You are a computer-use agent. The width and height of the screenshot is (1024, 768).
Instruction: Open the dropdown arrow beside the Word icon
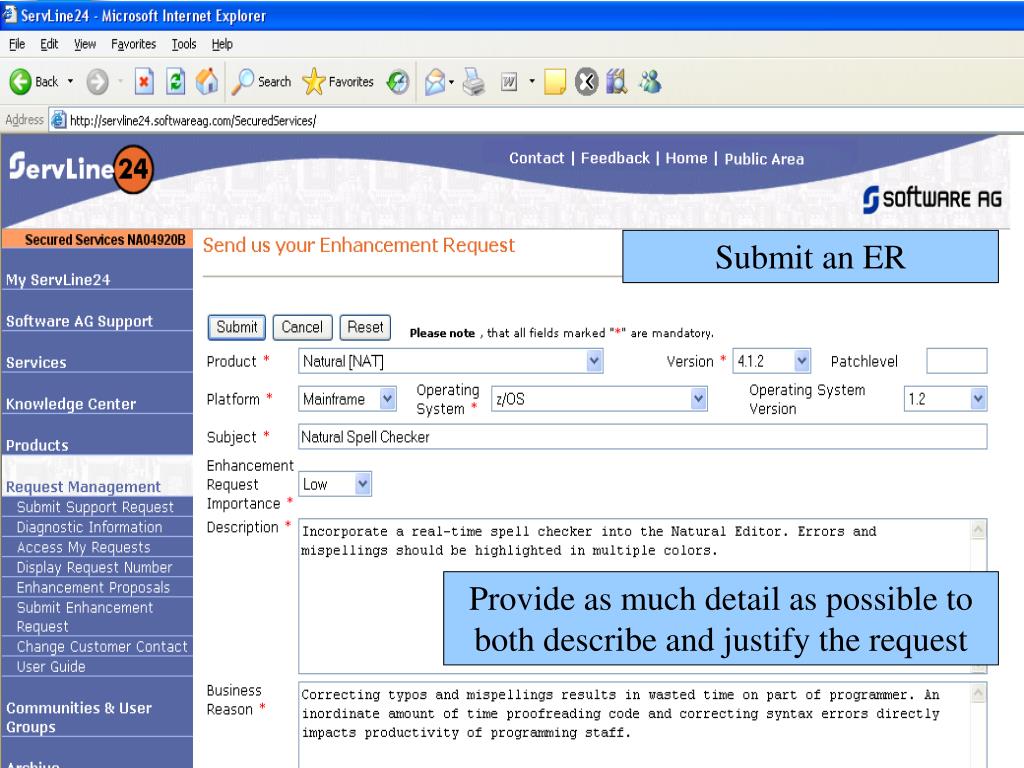pyautogui.click(x=532, y=82)
